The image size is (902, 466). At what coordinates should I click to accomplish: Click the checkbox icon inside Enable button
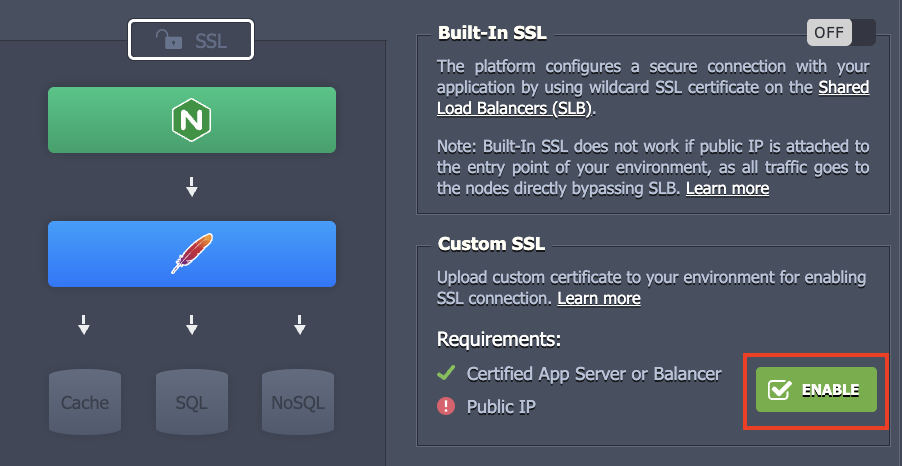coord(781,389)
